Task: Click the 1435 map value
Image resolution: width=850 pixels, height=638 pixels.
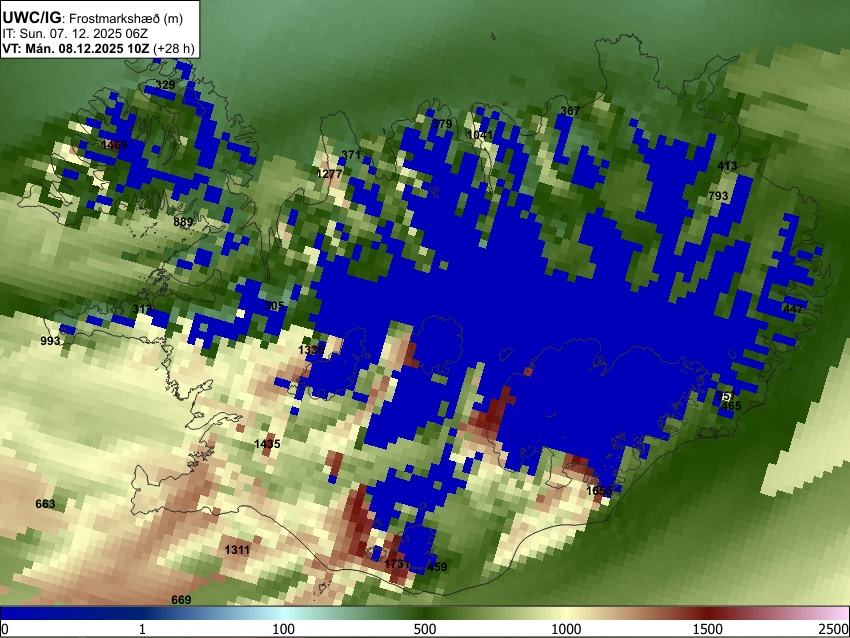Action: [267, 444]
